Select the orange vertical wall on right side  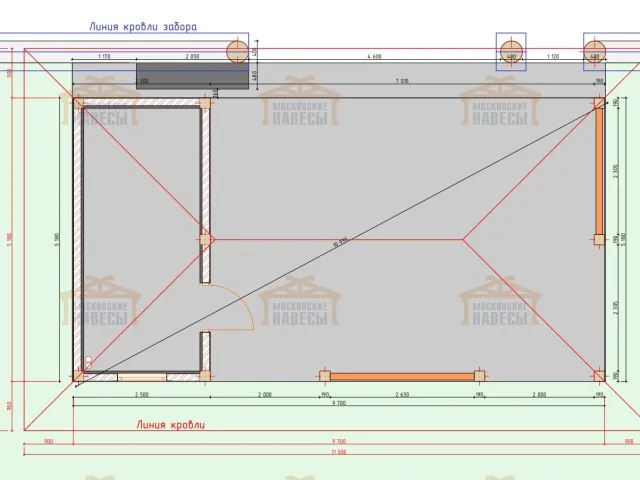pyautogui.click(x=599, y=170)
